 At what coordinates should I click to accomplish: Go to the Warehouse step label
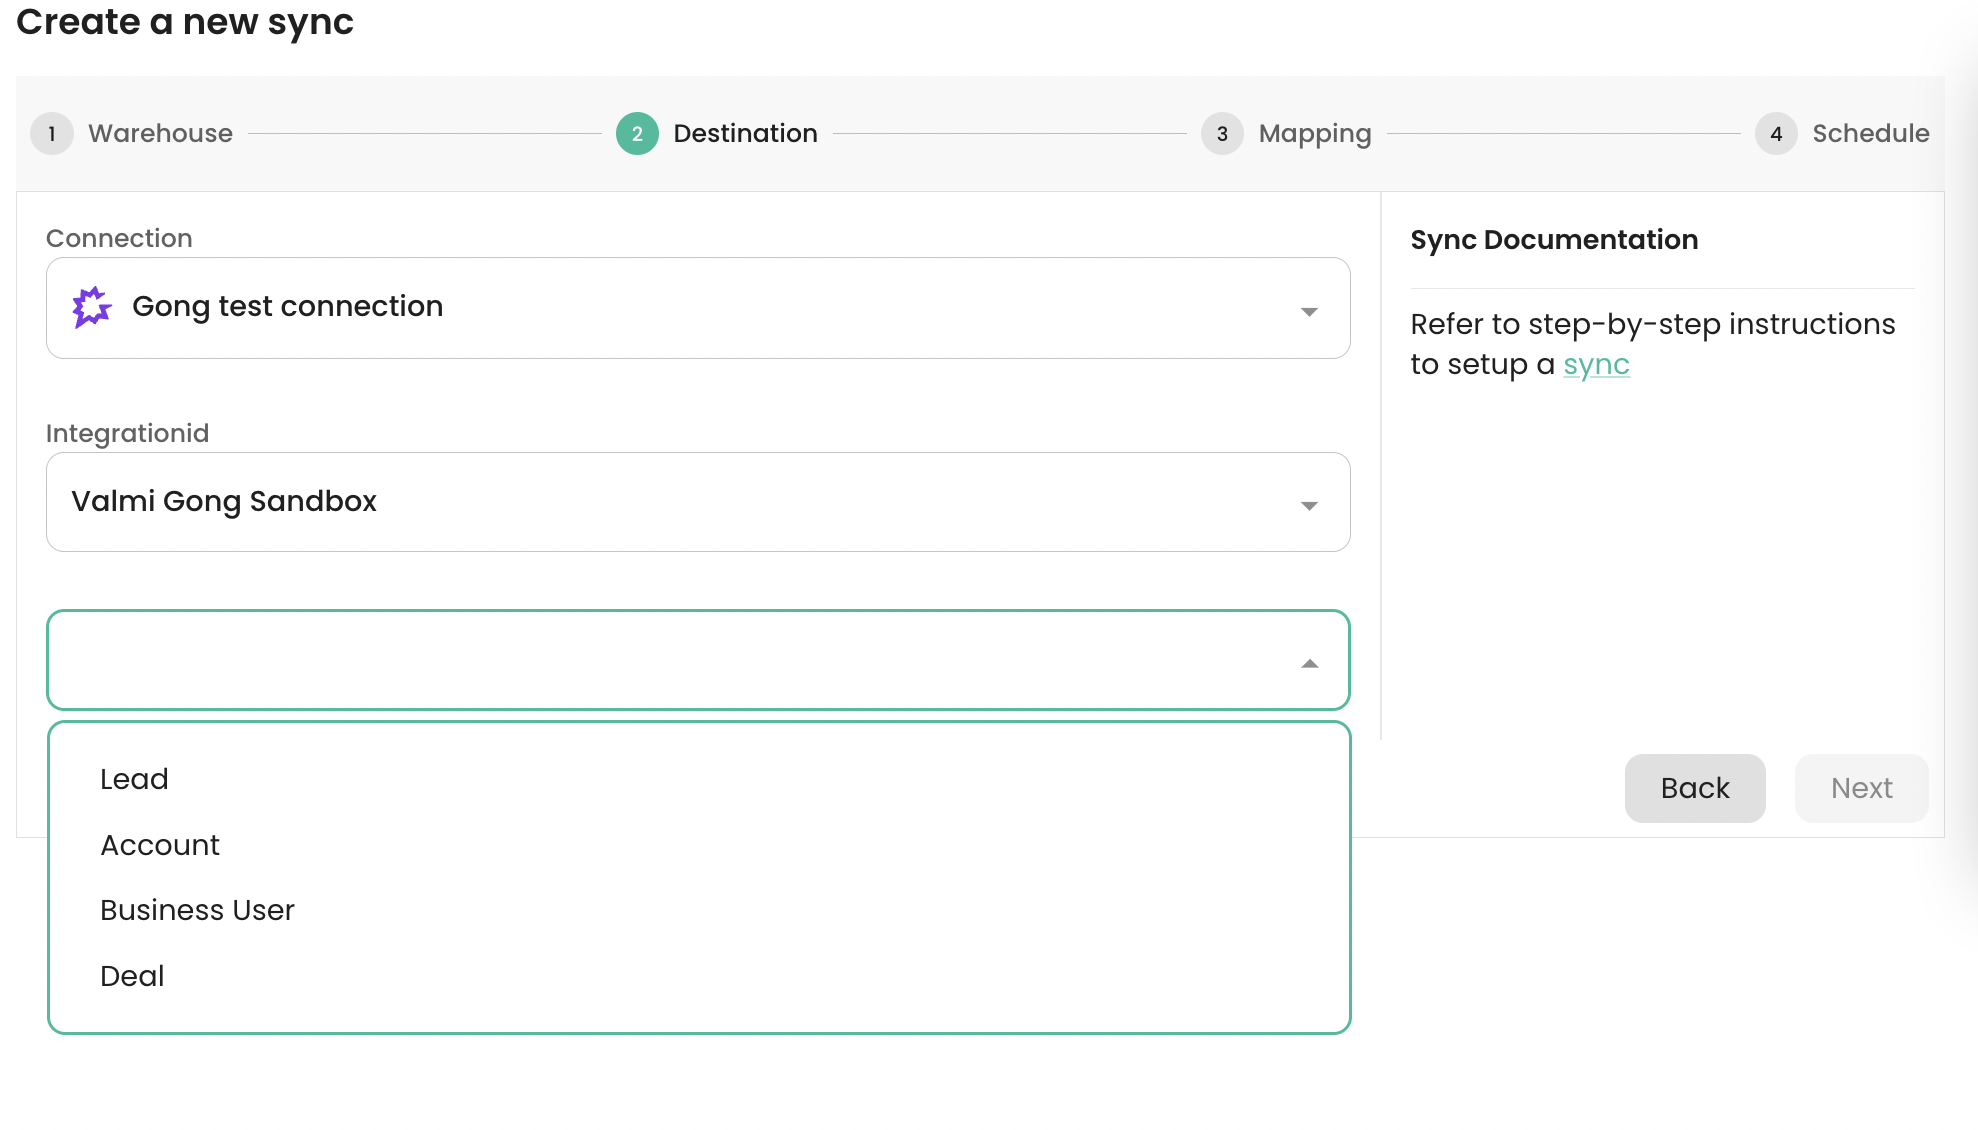tap(160, 134)
